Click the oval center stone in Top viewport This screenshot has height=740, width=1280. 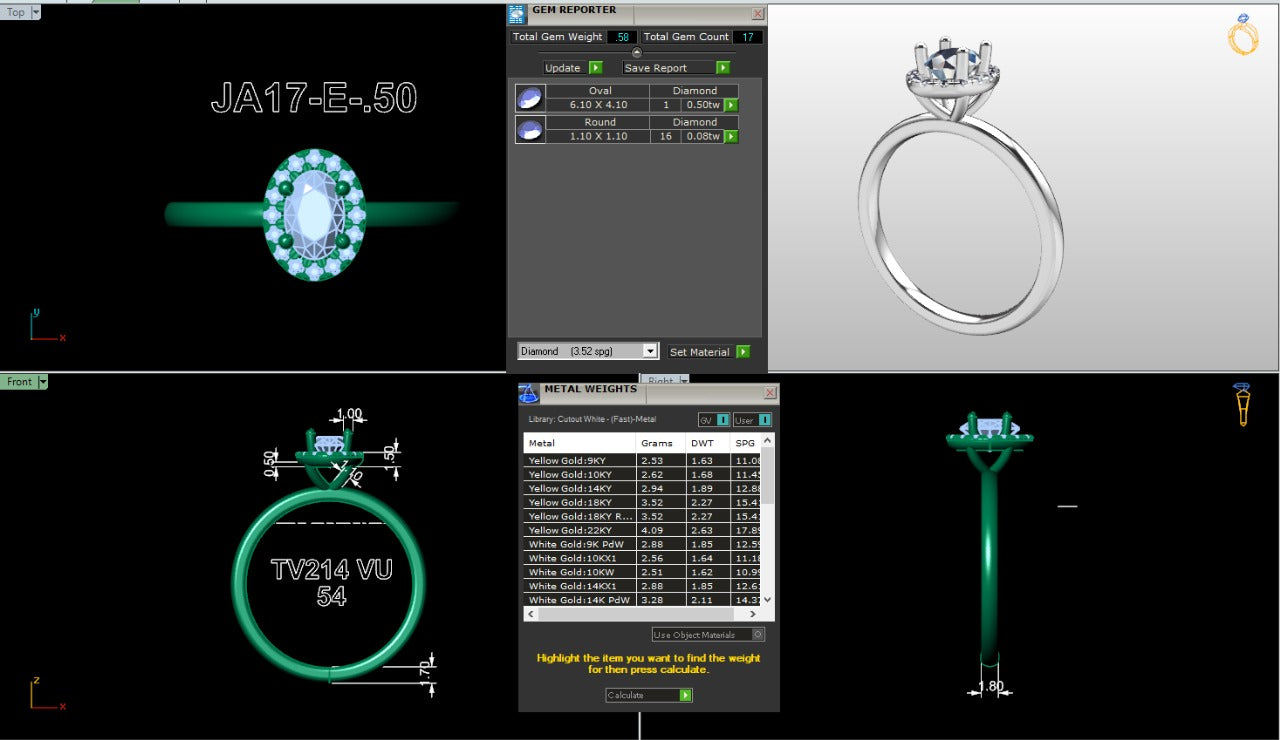[x=314, y=213]
